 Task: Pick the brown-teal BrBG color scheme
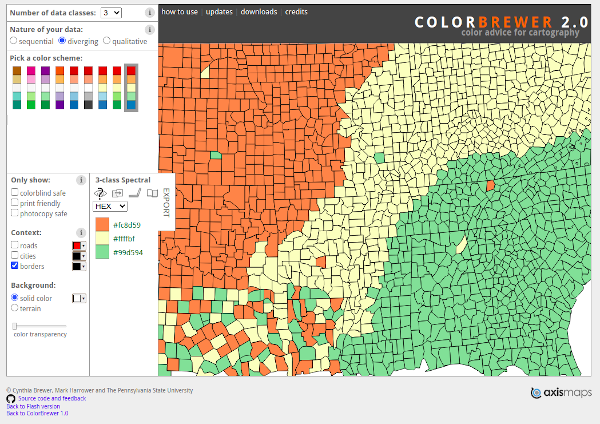[17, 88]
